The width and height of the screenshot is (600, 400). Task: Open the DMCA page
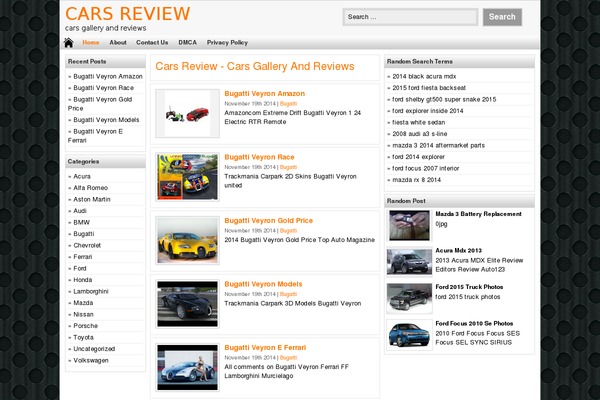(188, 42)
